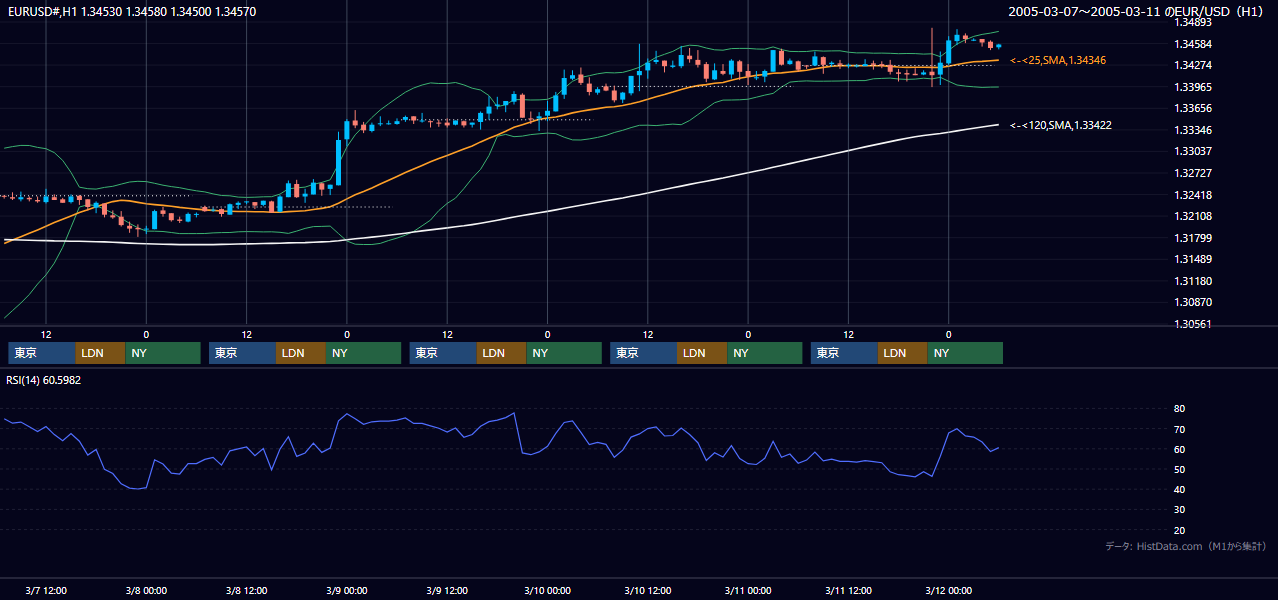The image size is (1278, 600).
Task: Click the RSI(14) 60.5982 indicator label
Action: [x=43, y=380]
